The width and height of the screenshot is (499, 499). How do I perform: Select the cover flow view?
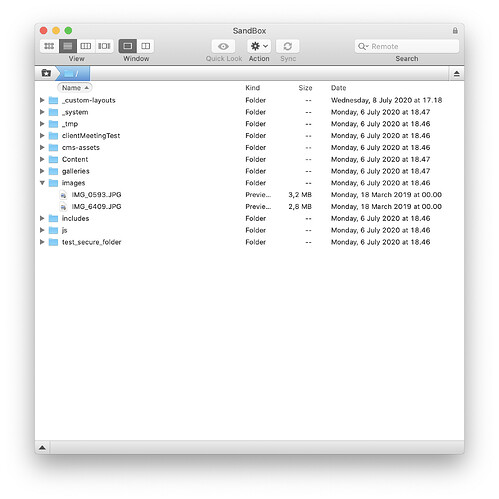pos(104,46)
